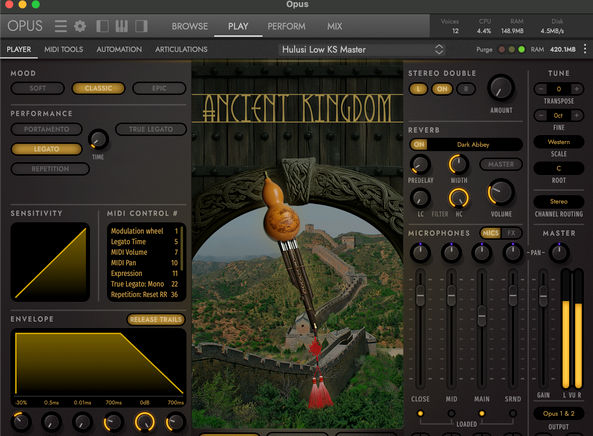Increase the Transpose value with plus
The width and height of the screenshot is (593, 436).
[576, 89]
